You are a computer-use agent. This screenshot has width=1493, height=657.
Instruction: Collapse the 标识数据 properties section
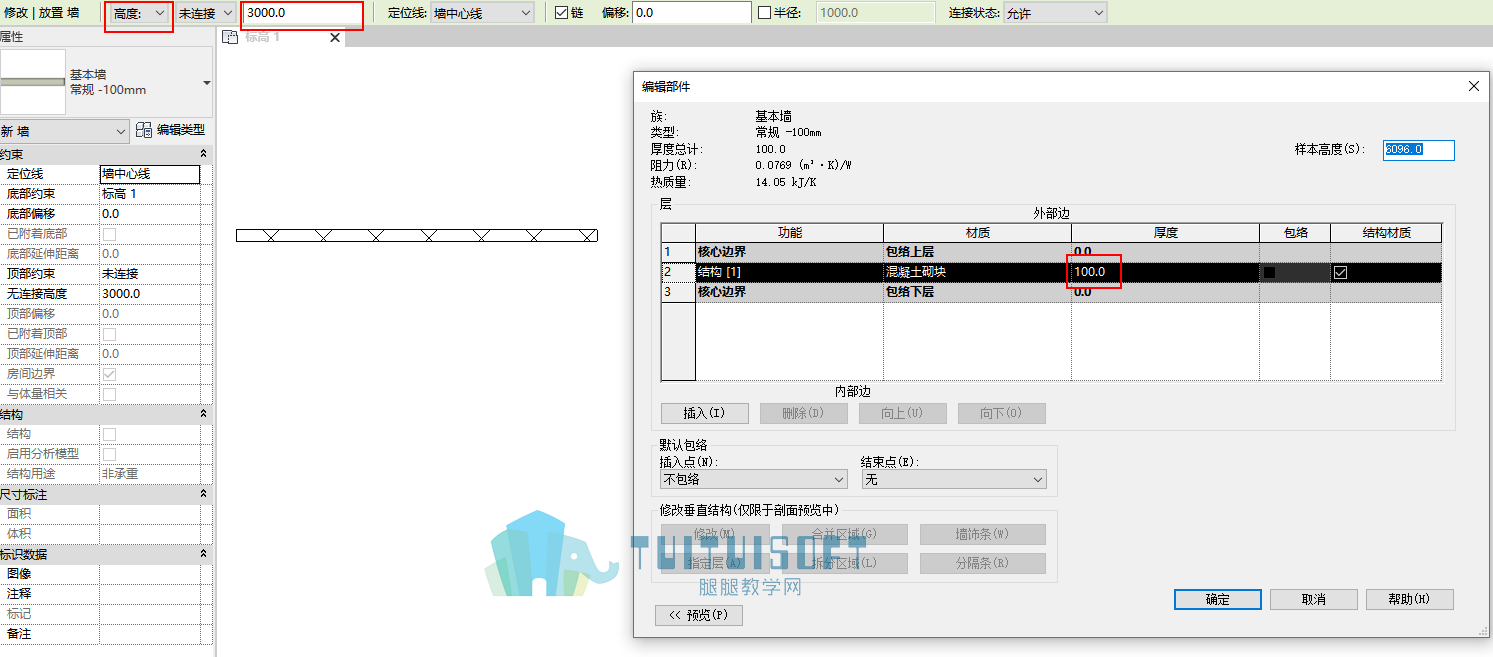tap(204, 554)
